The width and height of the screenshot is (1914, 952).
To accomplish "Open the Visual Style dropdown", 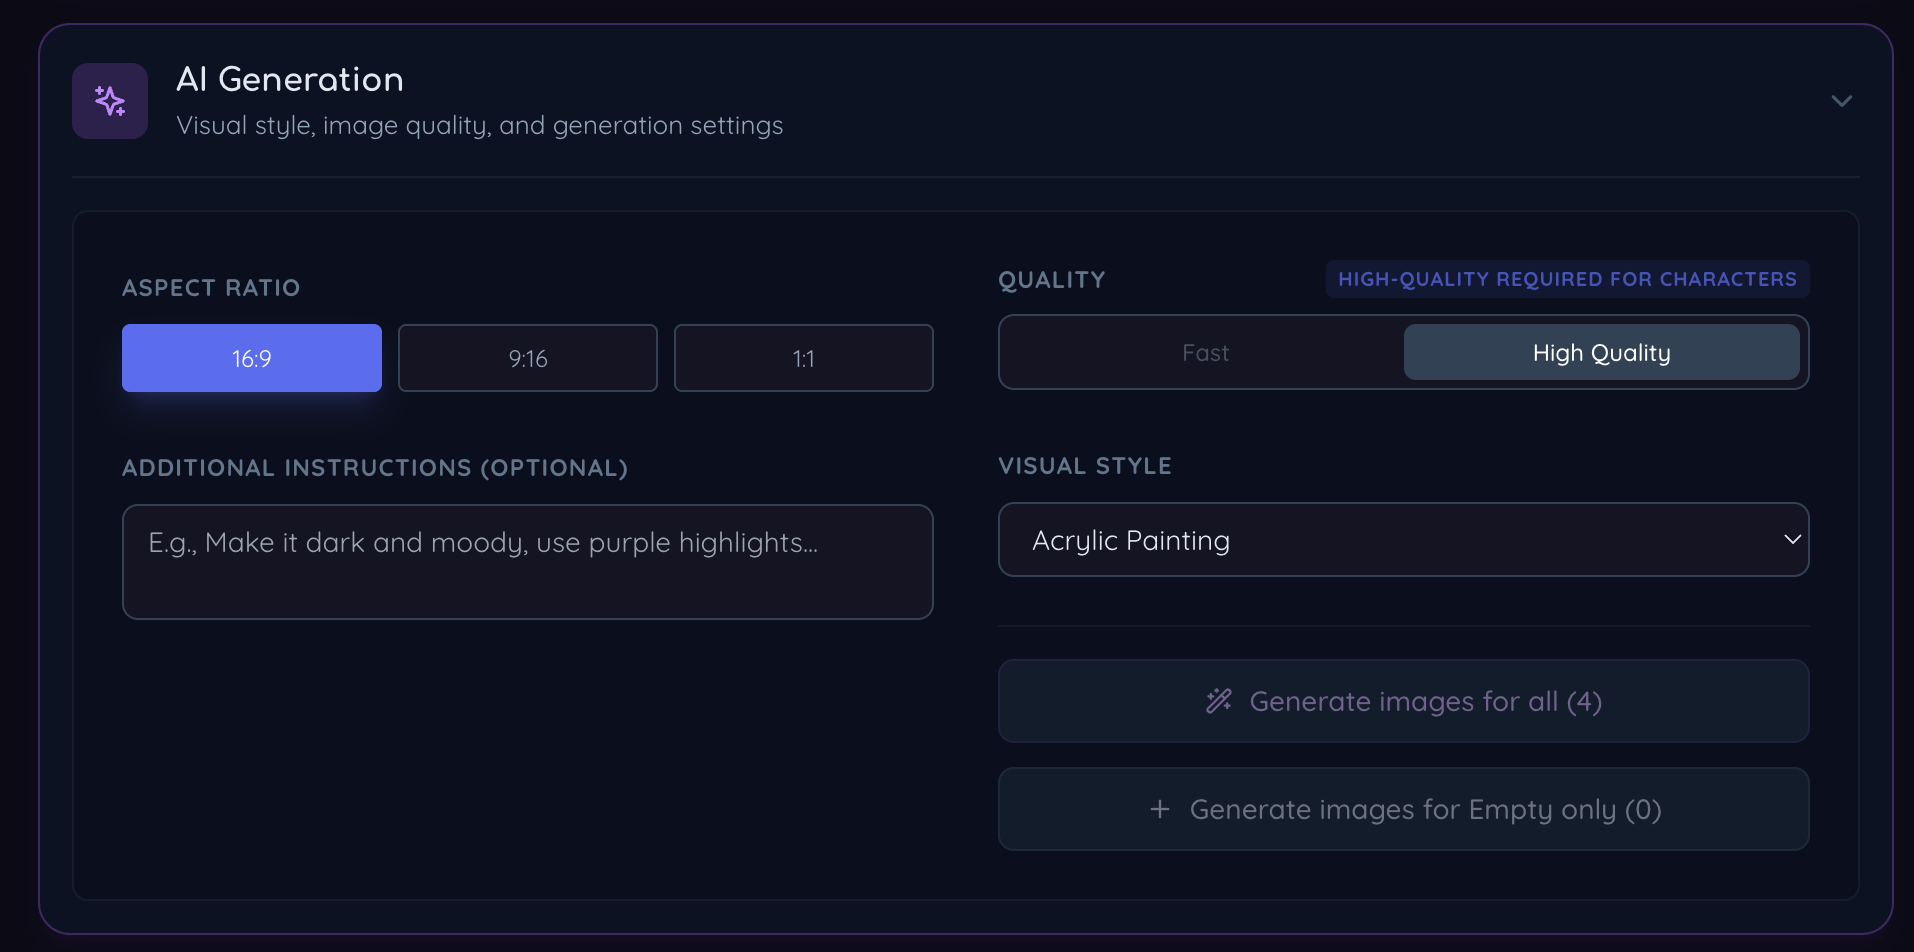I will tap(1404, 540).
